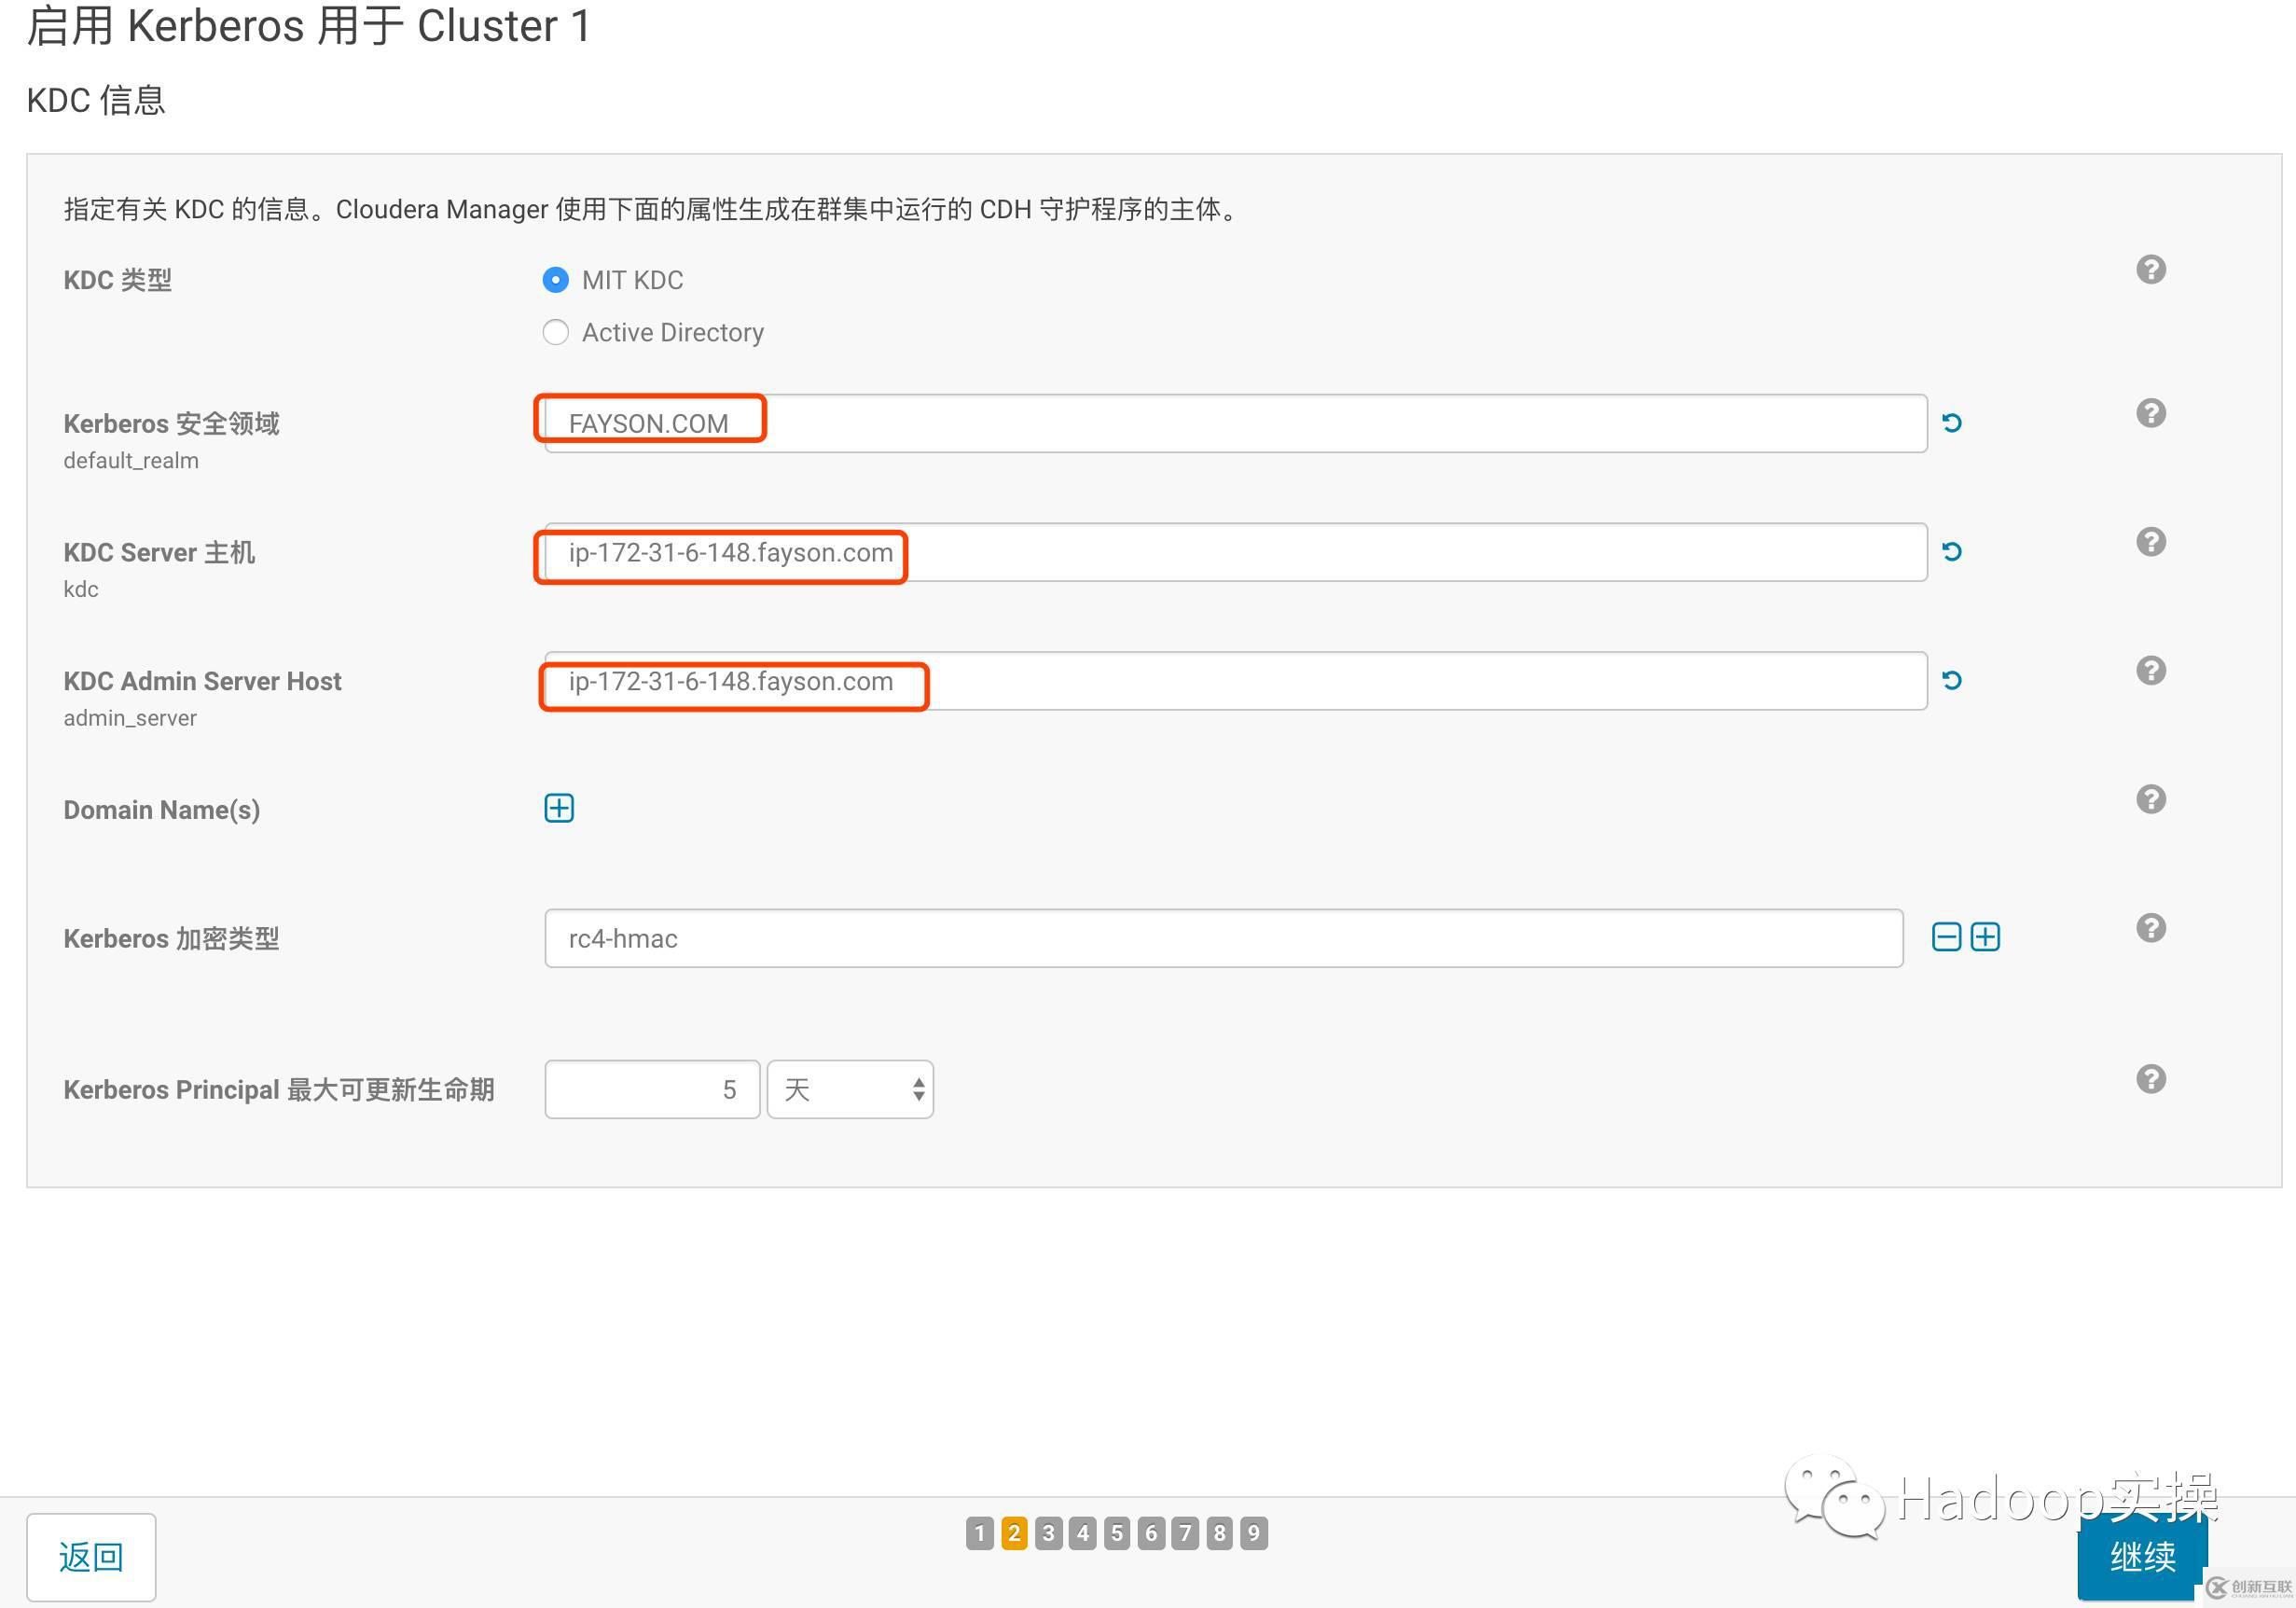The height and width of the screenshot is (1608, 2296).
Task: Go to wizard step 3
Action: (x=1048, y=1532)
